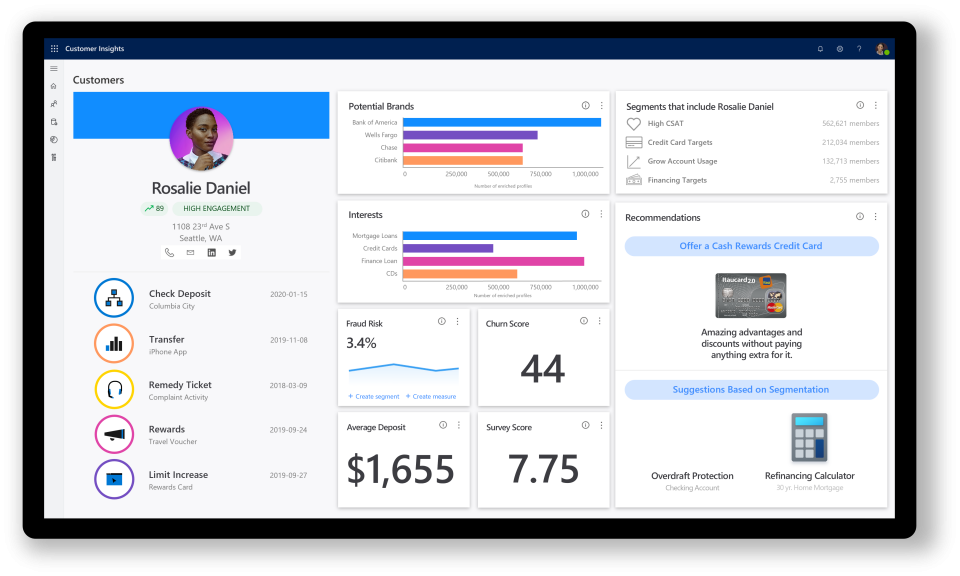This screenshot has height=576, width=960.
Task: Open more options for Recommendations card
Action: 876,217
